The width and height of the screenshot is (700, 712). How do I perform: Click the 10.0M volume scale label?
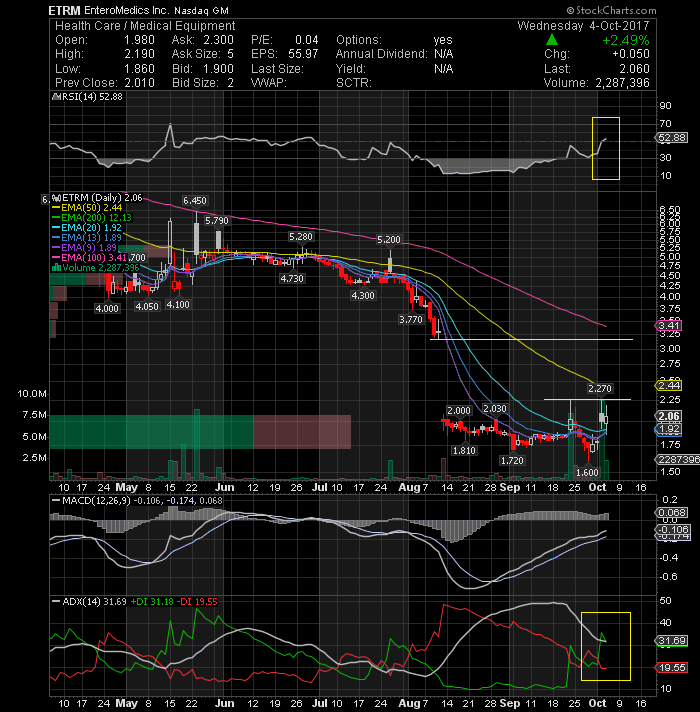point(32,394)
